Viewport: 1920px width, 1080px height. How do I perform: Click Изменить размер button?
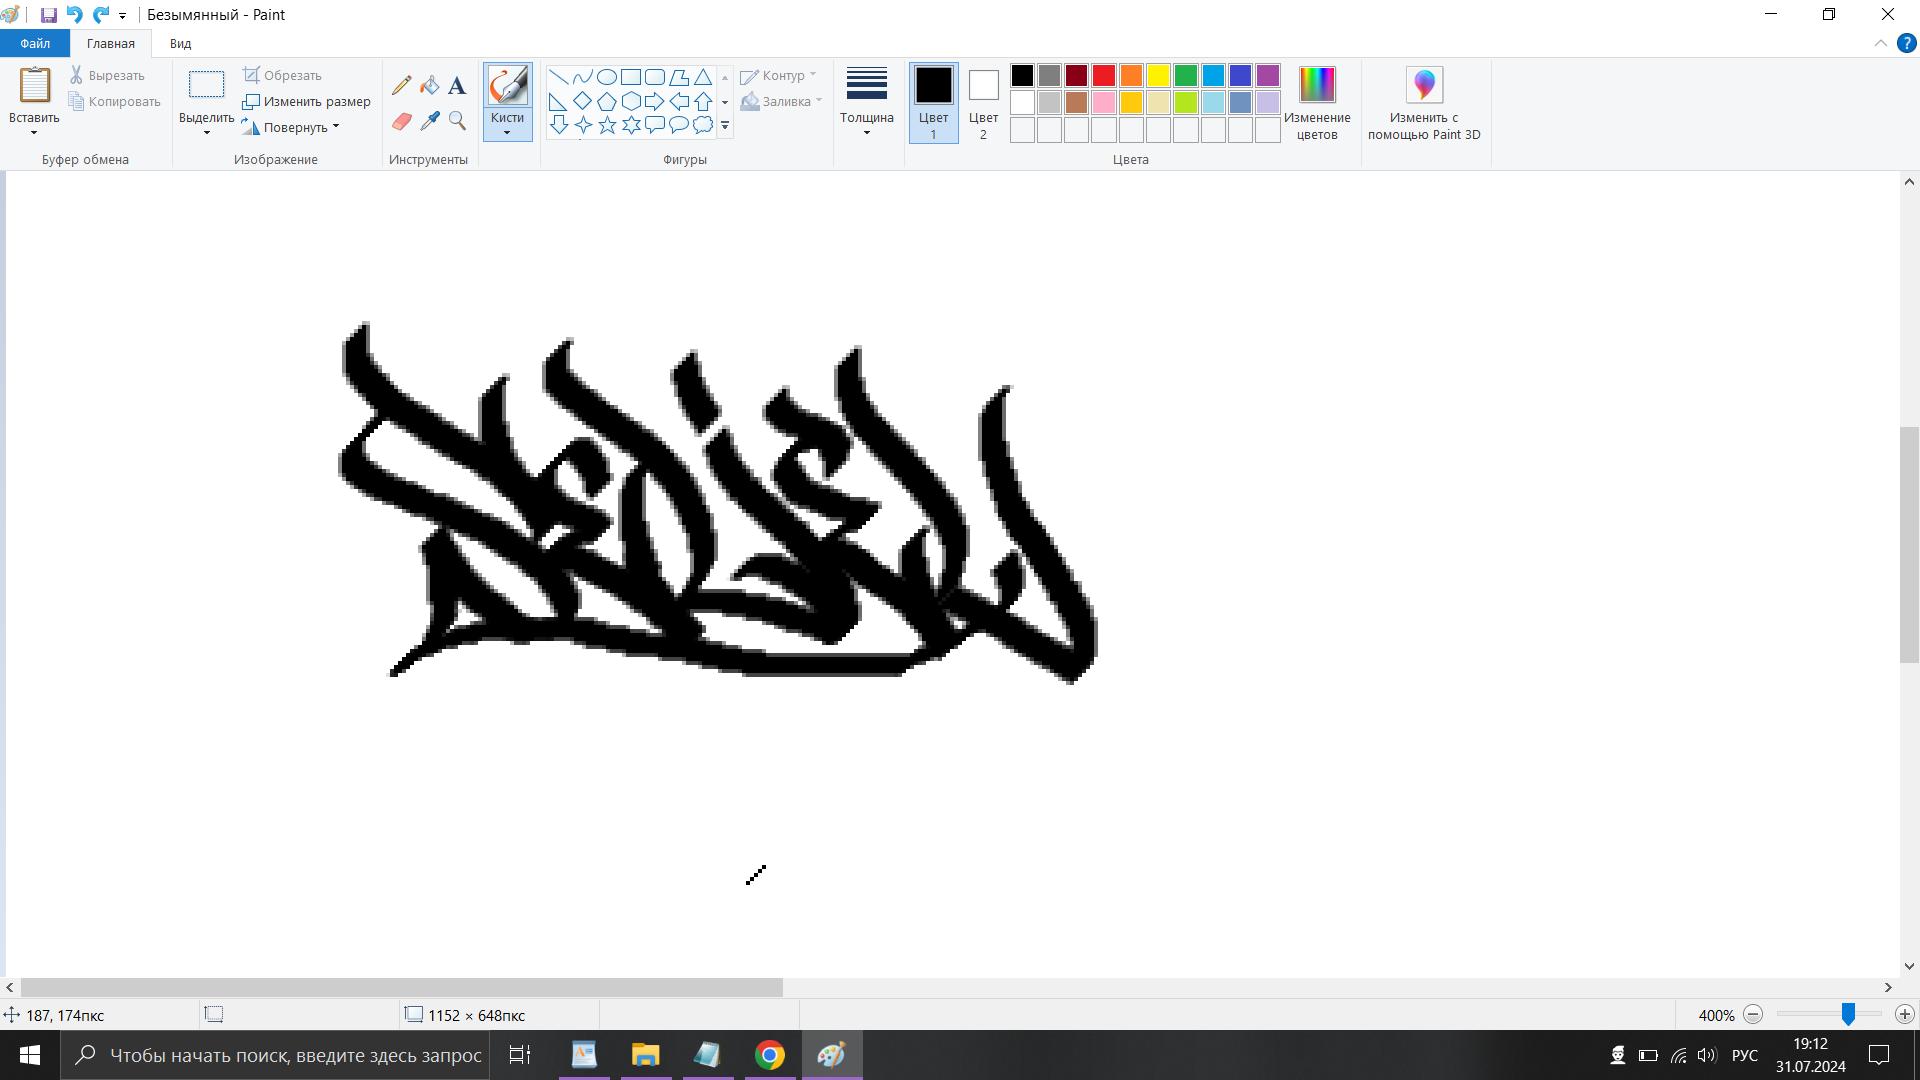306,101
